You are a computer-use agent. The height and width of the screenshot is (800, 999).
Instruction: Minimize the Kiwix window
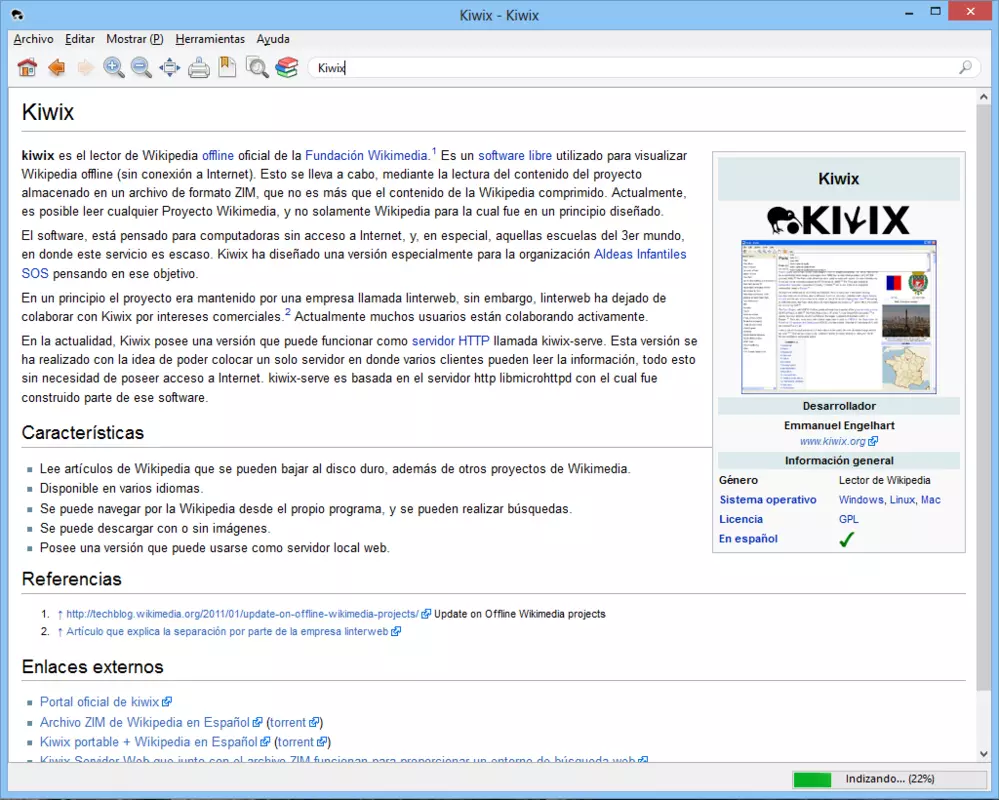click(x=909, y=13)
